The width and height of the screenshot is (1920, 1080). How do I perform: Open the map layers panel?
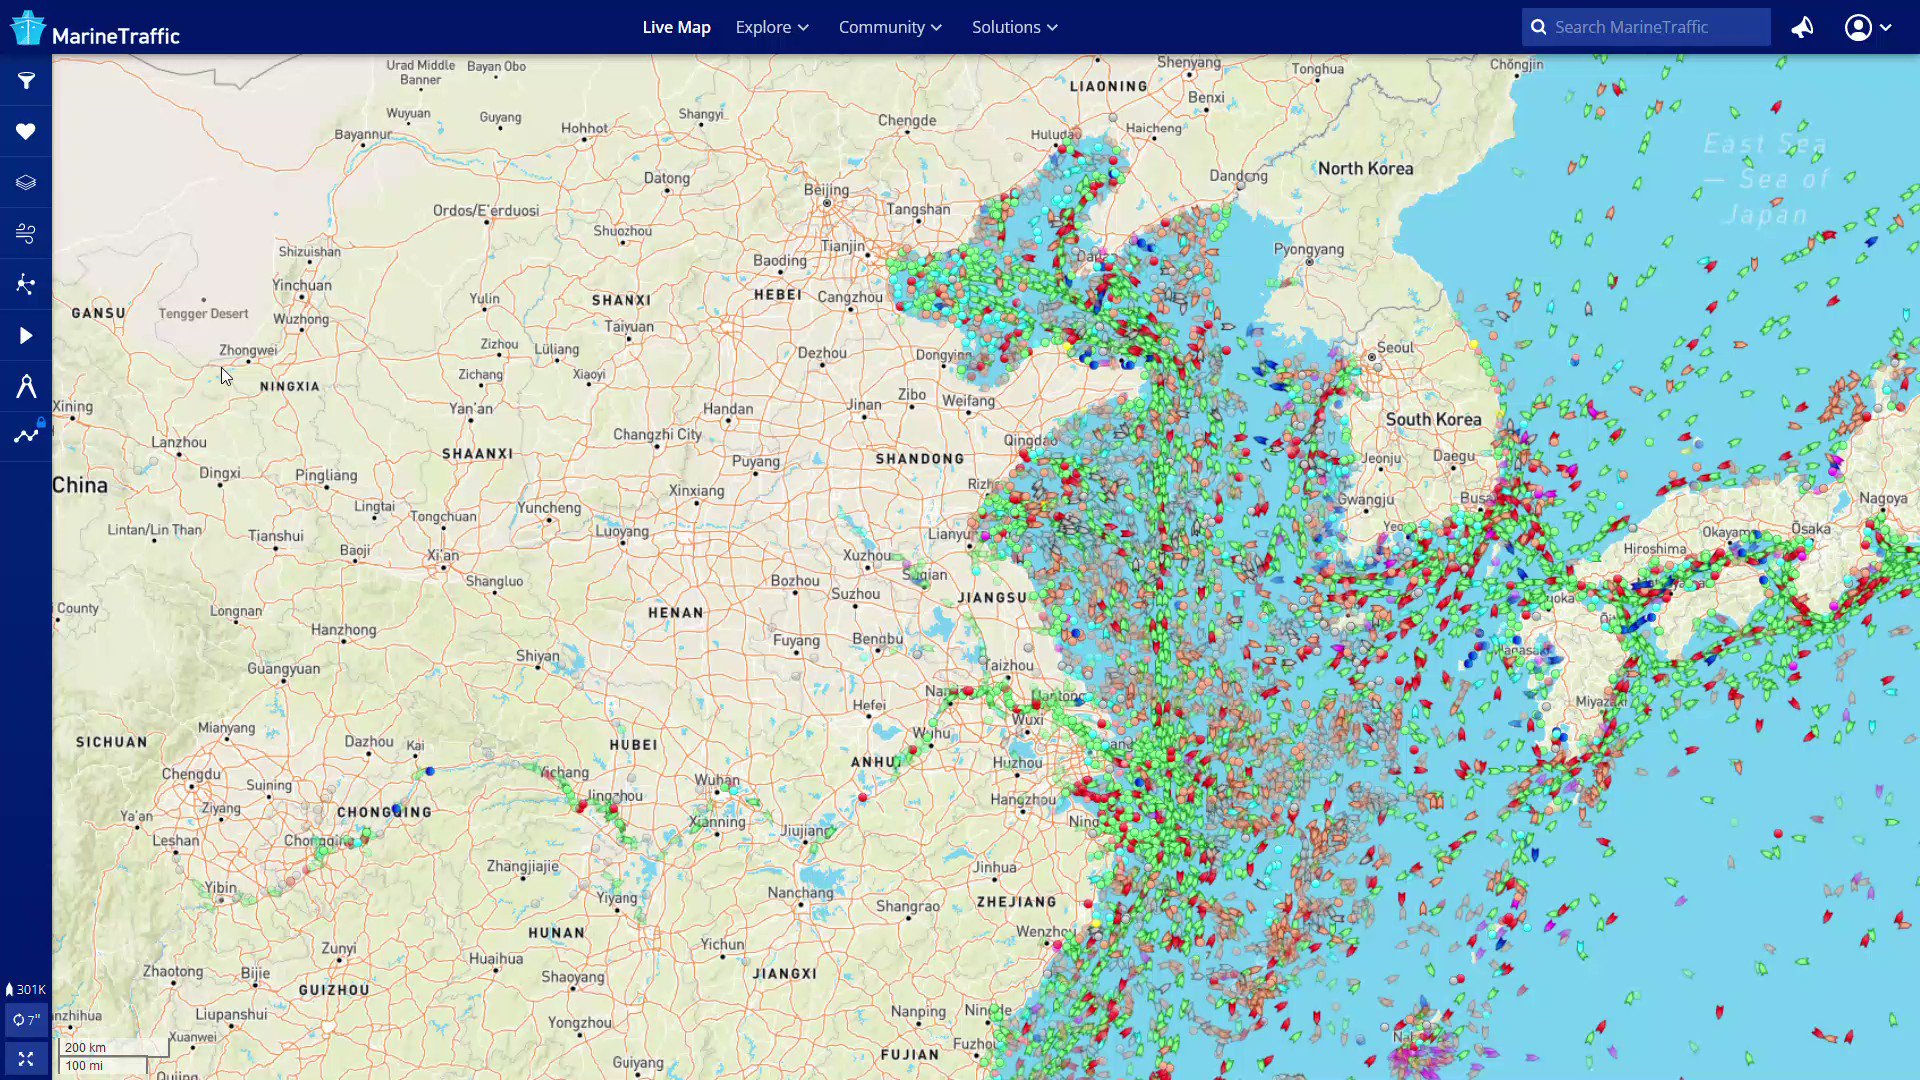[26, 181]
